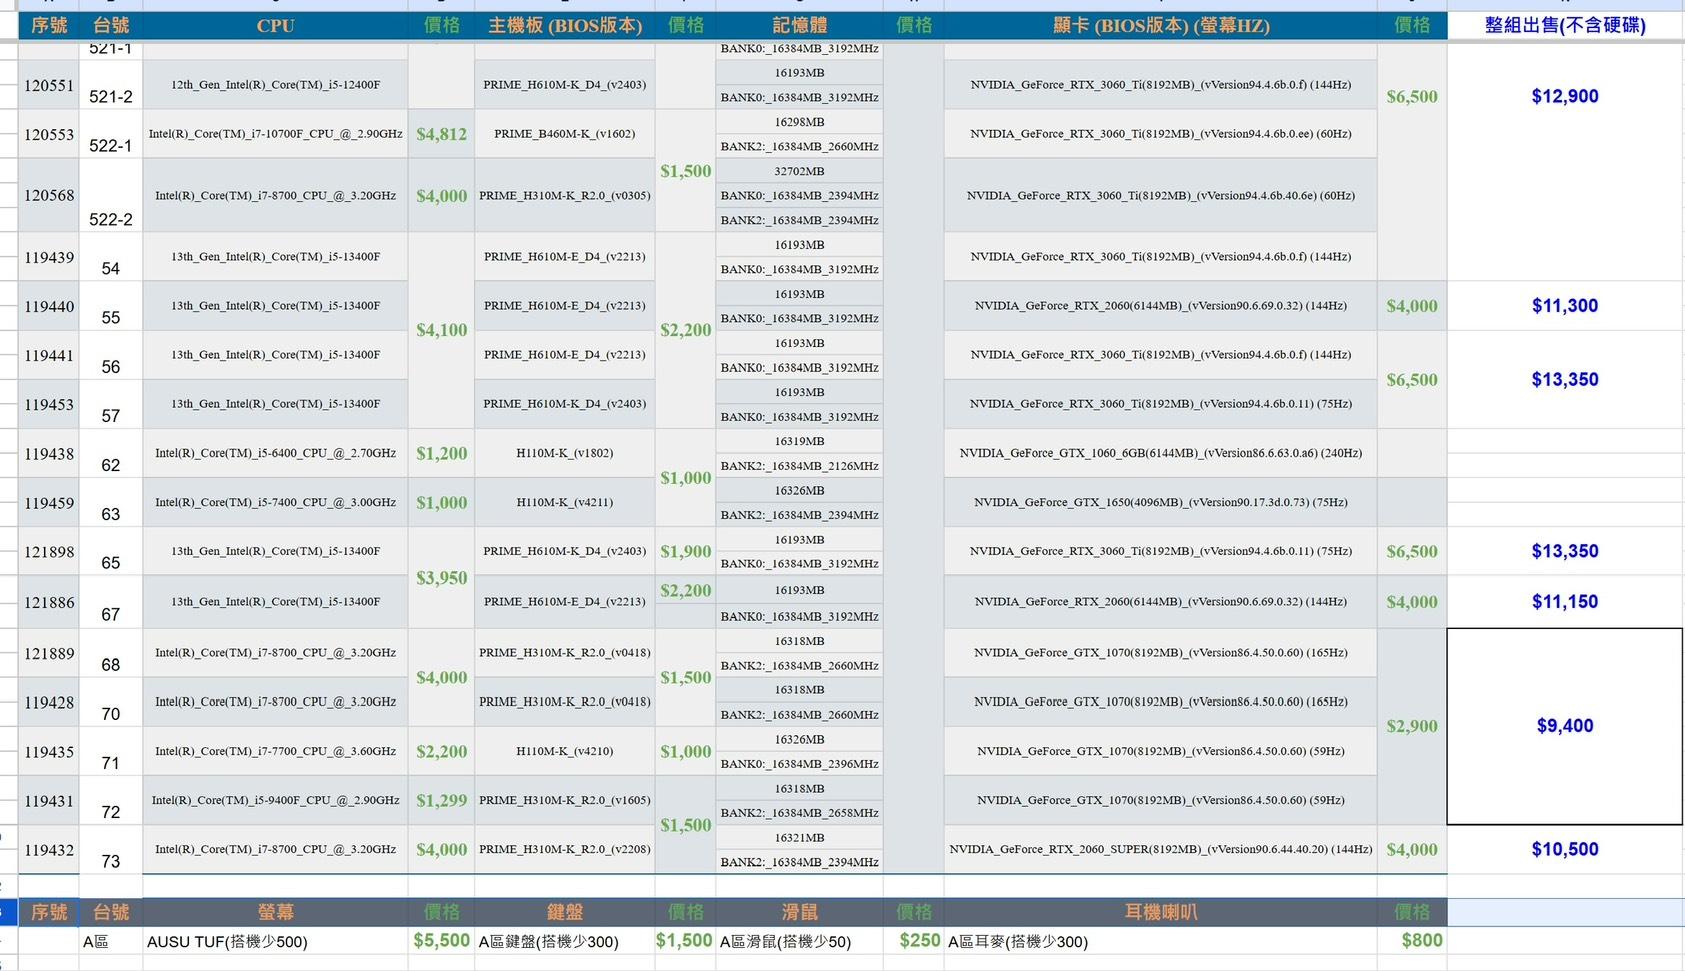Select the CPU column header

coord(275,25)
